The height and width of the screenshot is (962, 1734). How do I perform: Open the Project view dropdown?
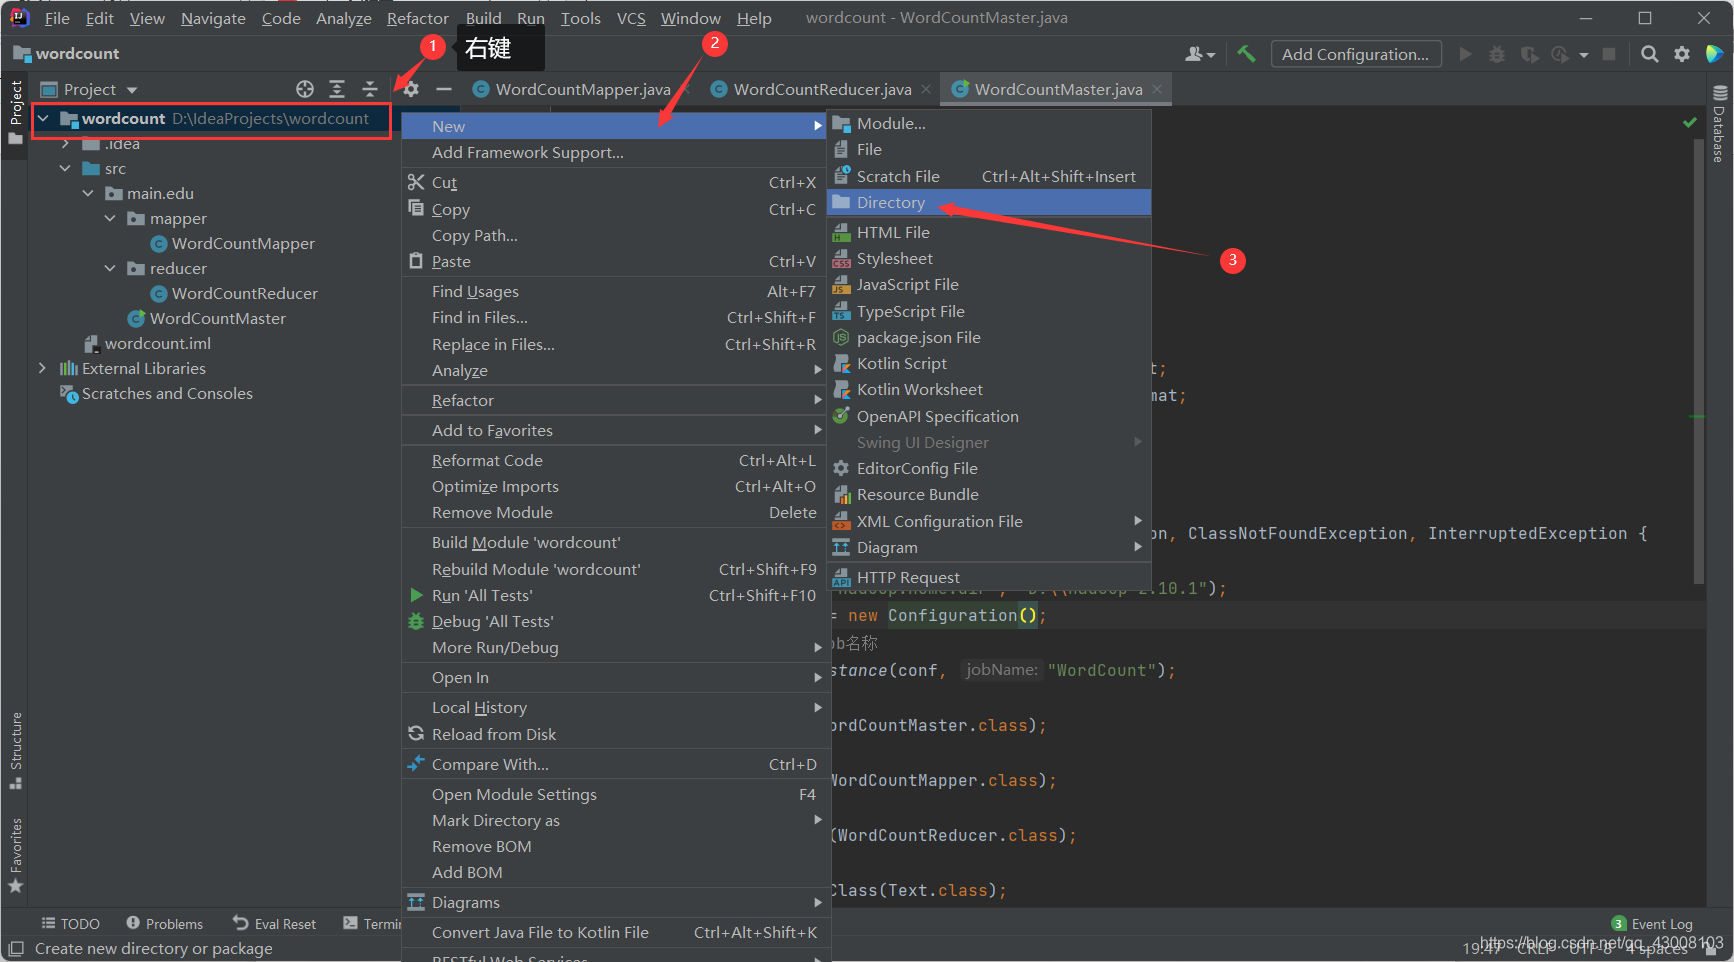point(89,89)
